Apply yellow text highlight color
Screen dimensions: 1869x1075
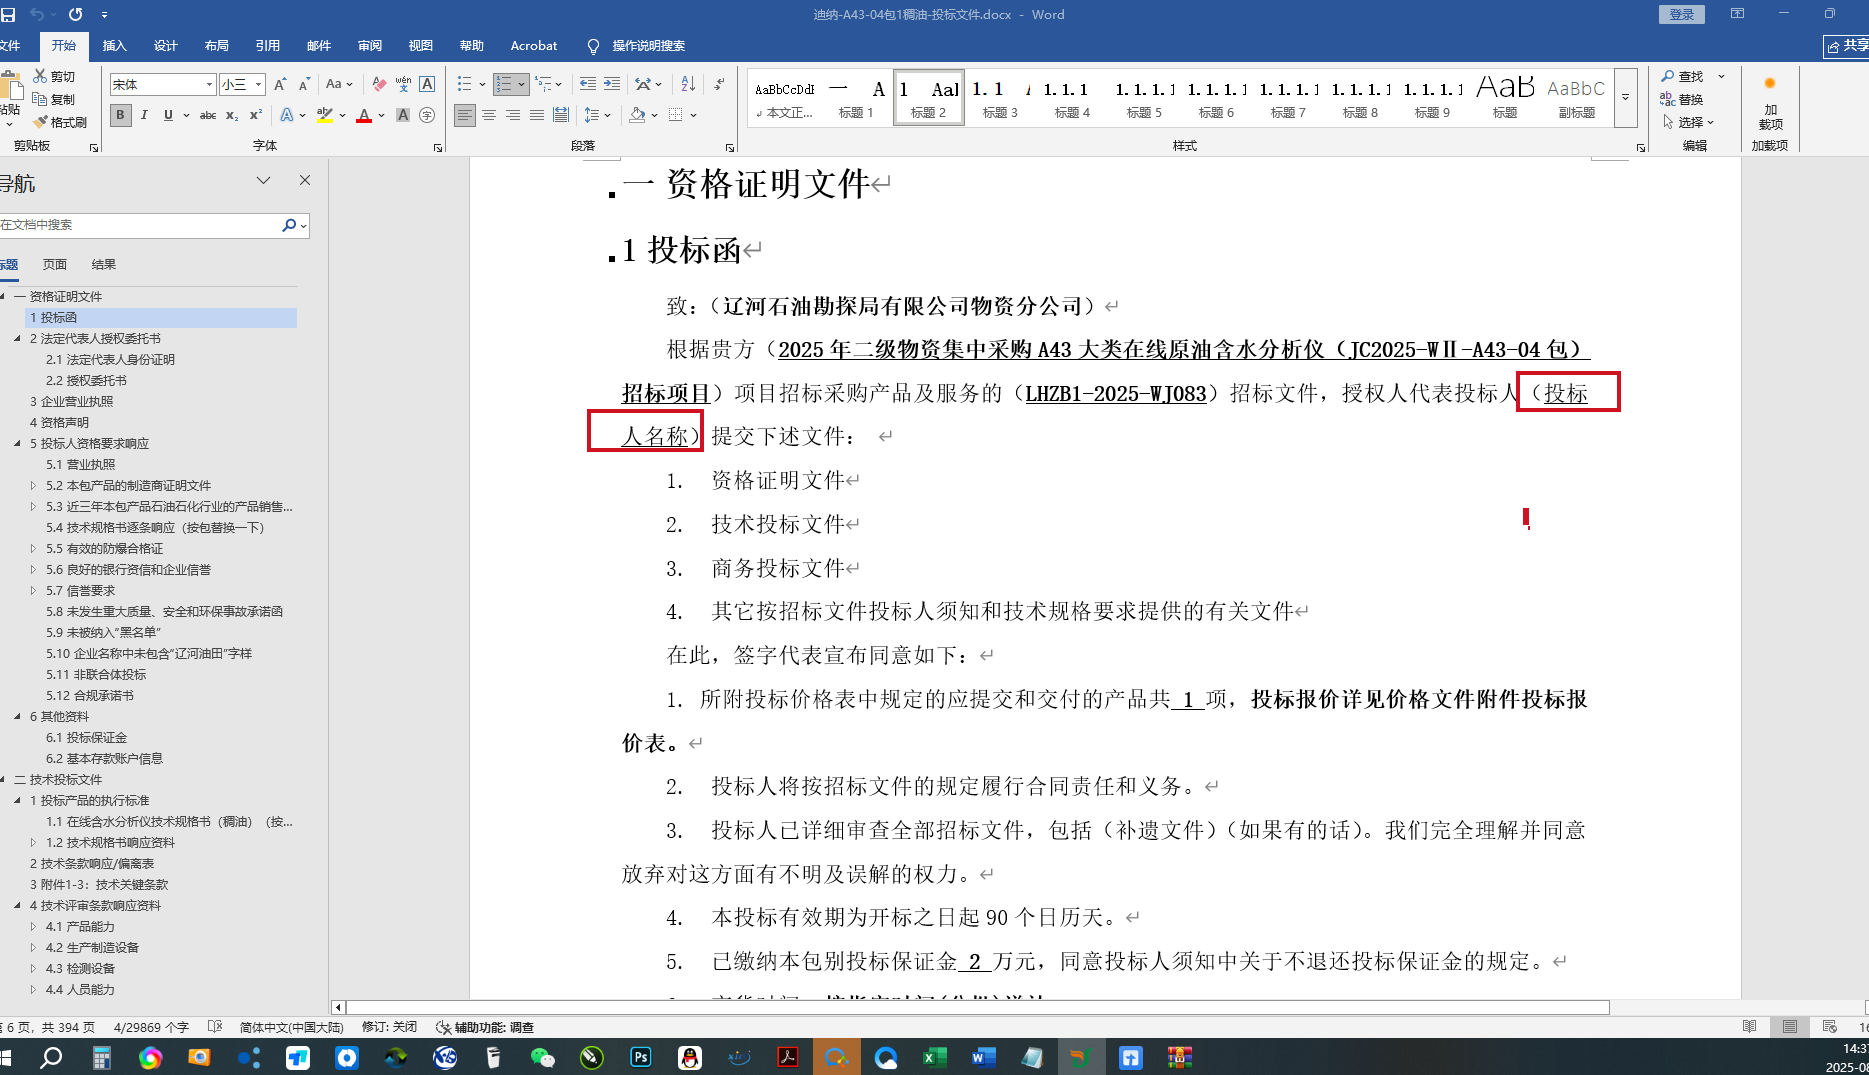[325, 115]
